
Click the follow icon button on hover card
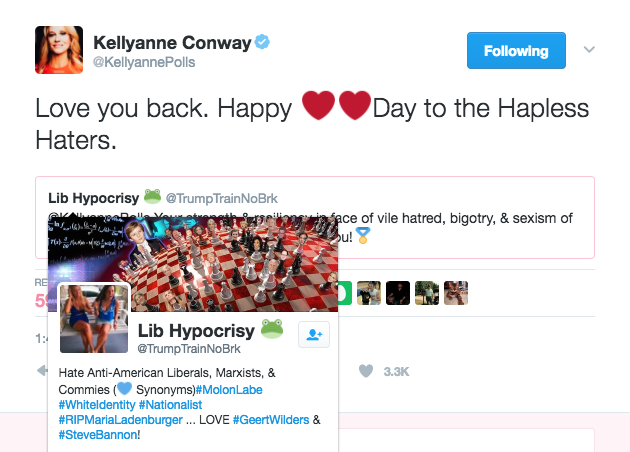coord(314,336)
